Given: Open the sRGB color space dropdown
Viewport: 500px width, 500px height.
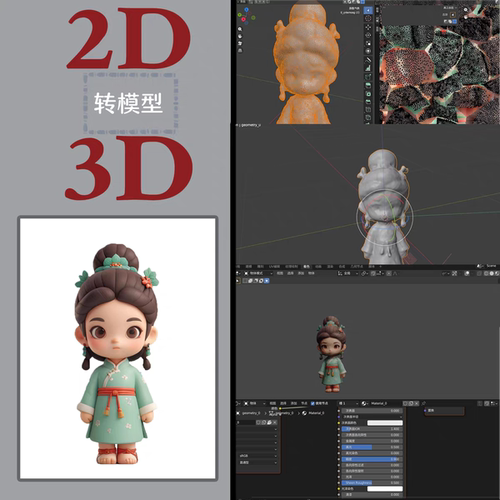Looking at the screenshot, I should pos(257,456).
